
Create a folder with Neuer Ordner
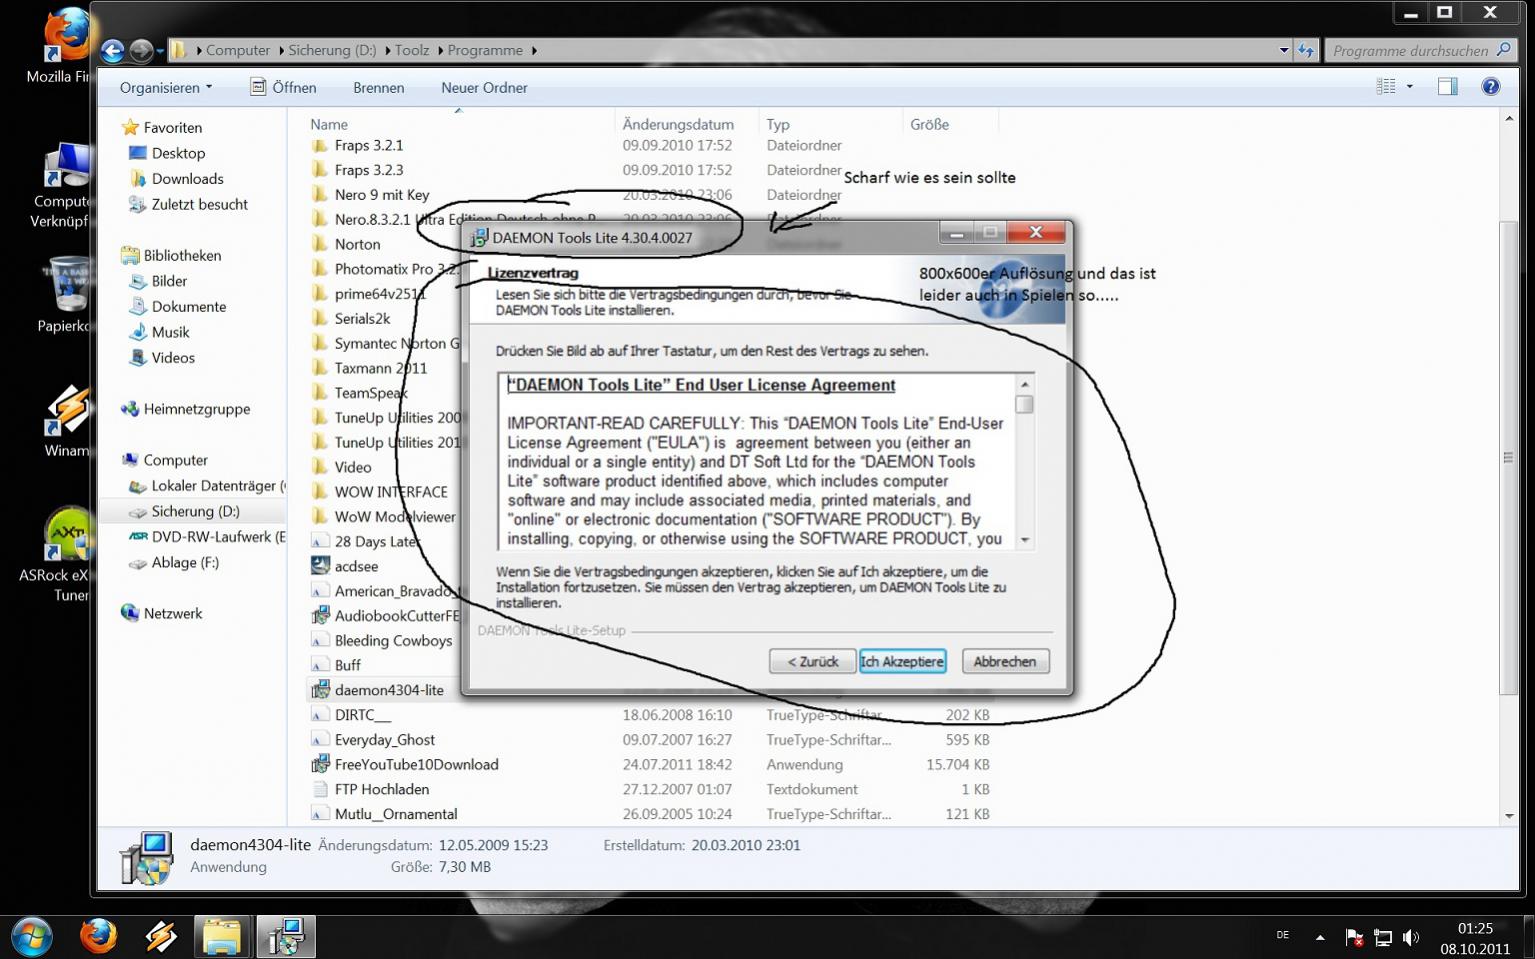point(484,87)
